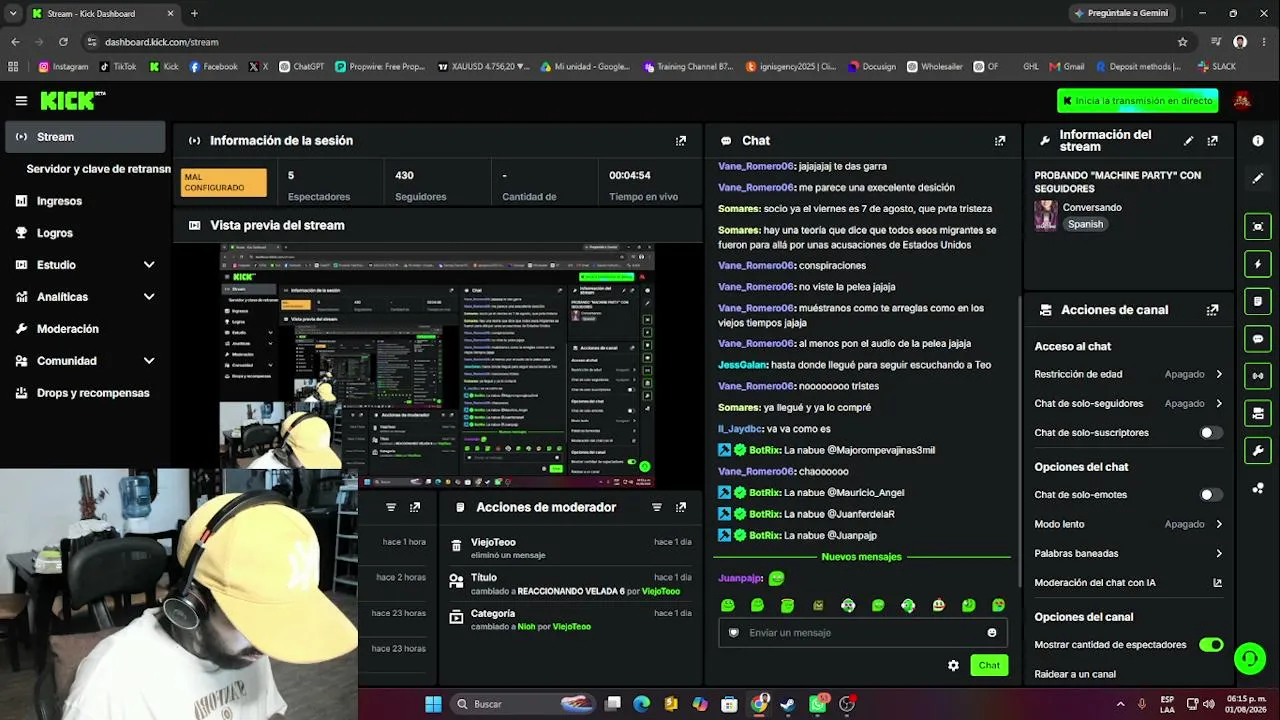Toggle Chat de solo-emotes switch
Image resolution: width=1280 pixels, height=720 pixels.
click(x=1211, y=495)
